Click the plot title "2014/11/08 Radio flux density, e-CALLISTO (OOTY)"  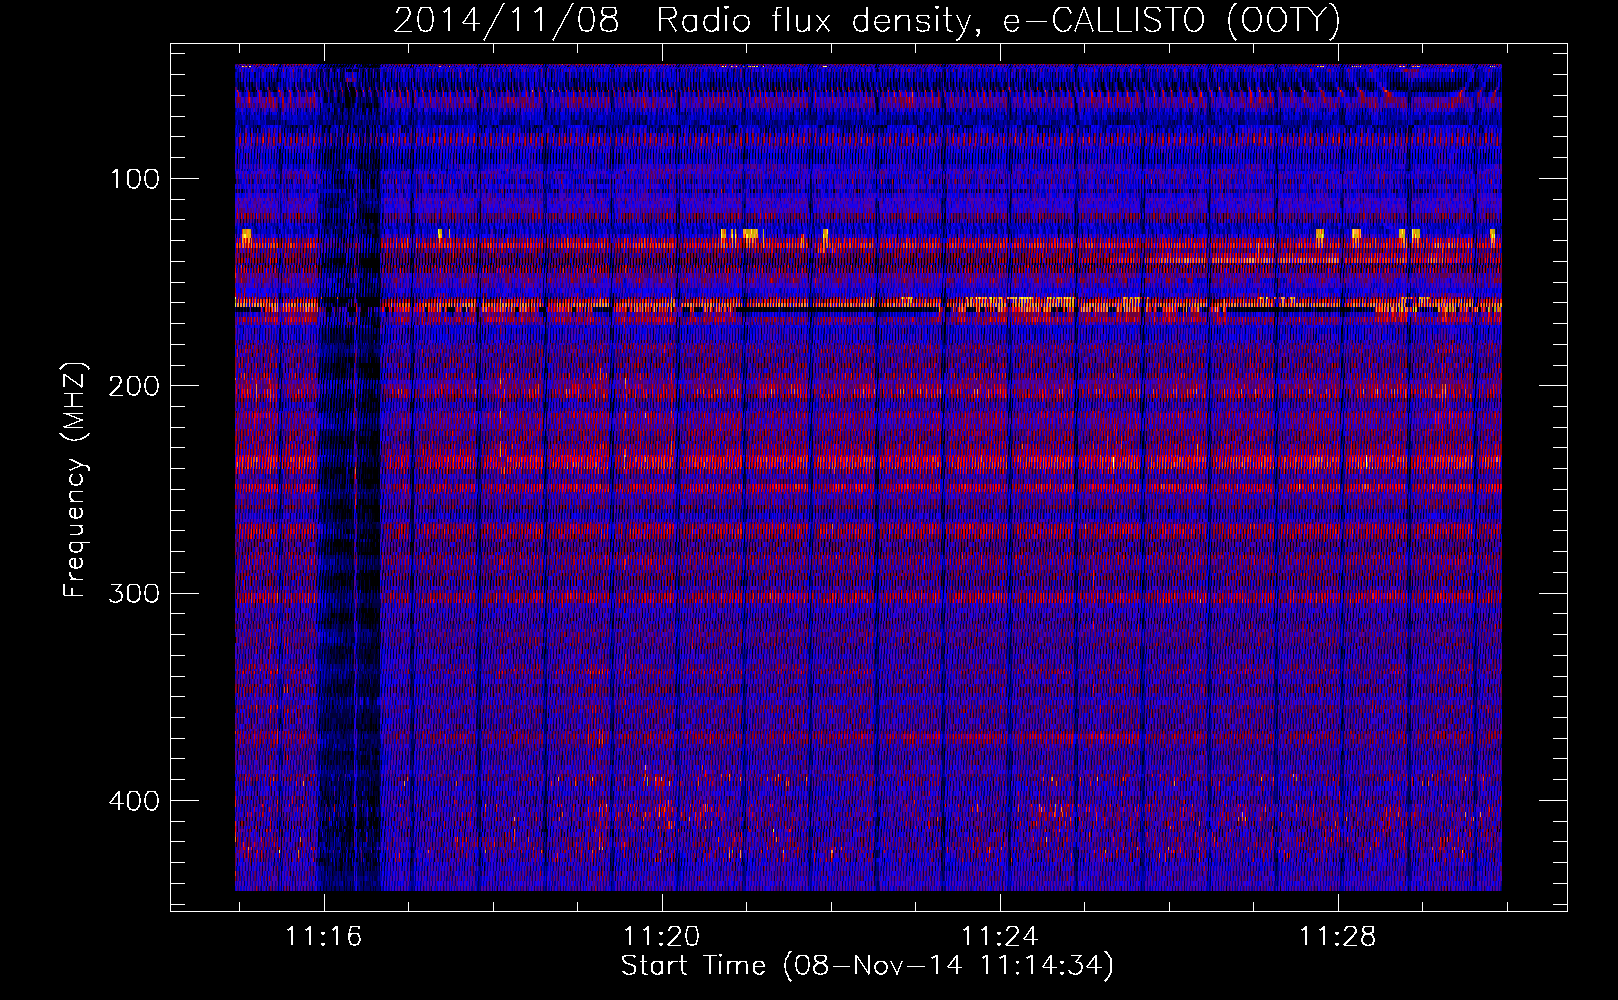pos(866,20)
